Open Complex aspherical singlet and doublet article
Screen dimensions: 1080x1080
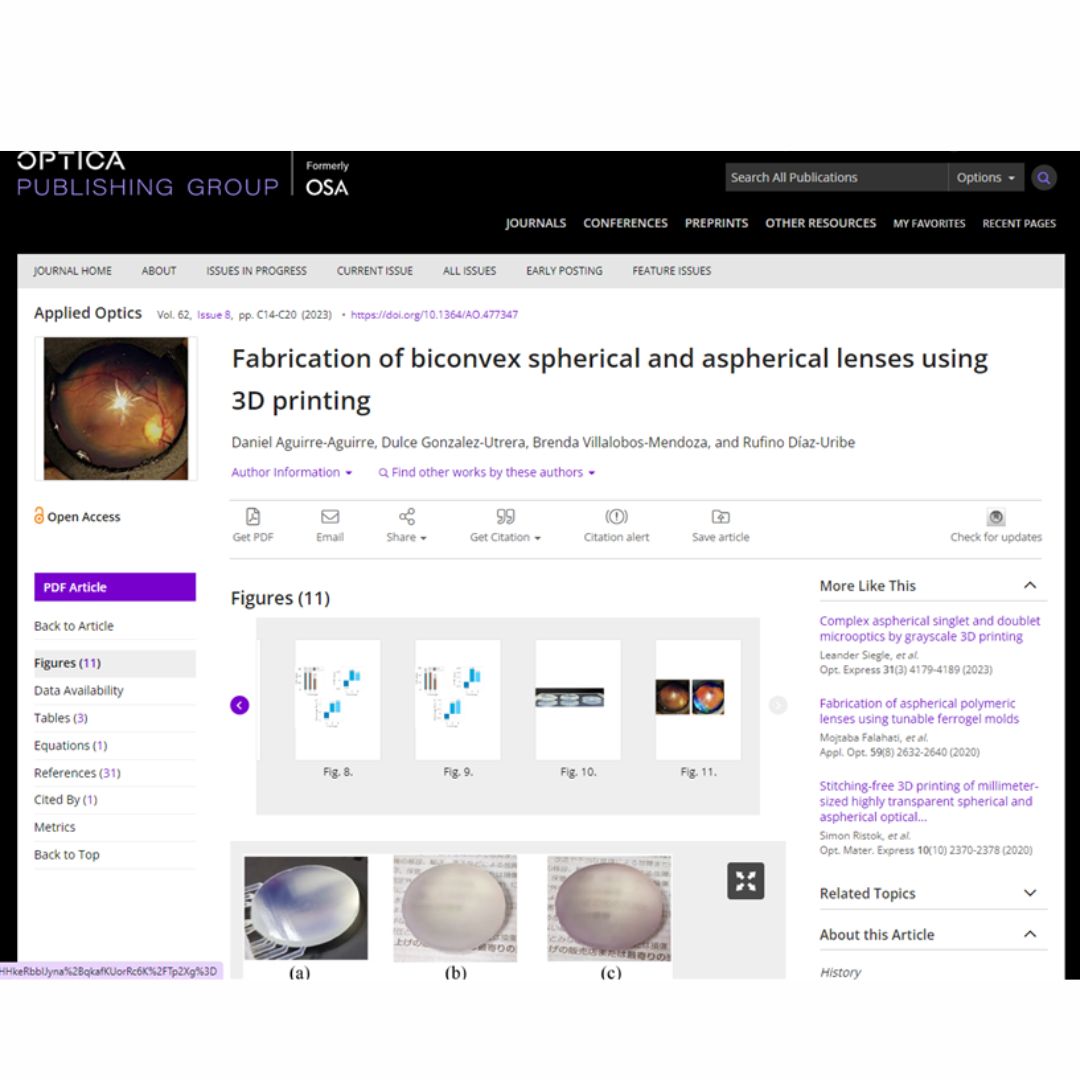(929, 628)
